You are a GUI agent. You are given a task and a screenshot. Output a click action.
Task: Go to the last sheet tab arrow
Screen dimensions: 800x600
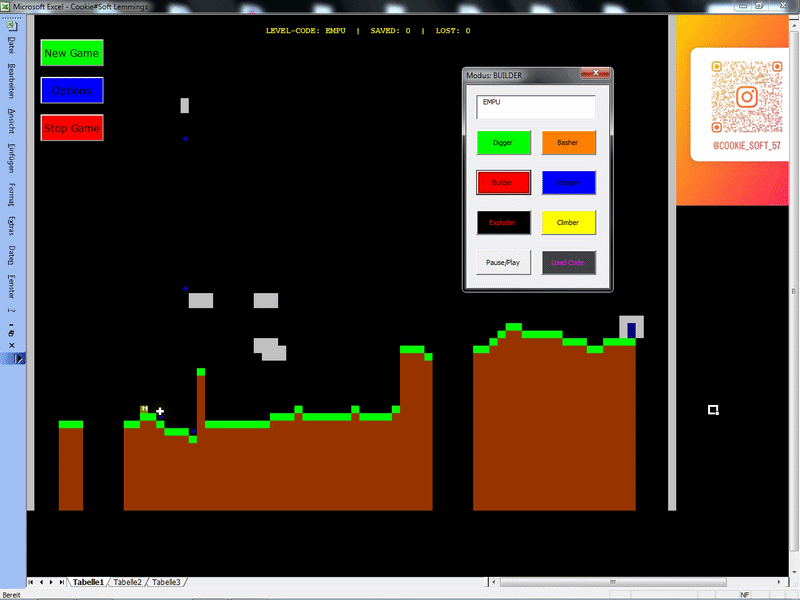coord(61,582)
